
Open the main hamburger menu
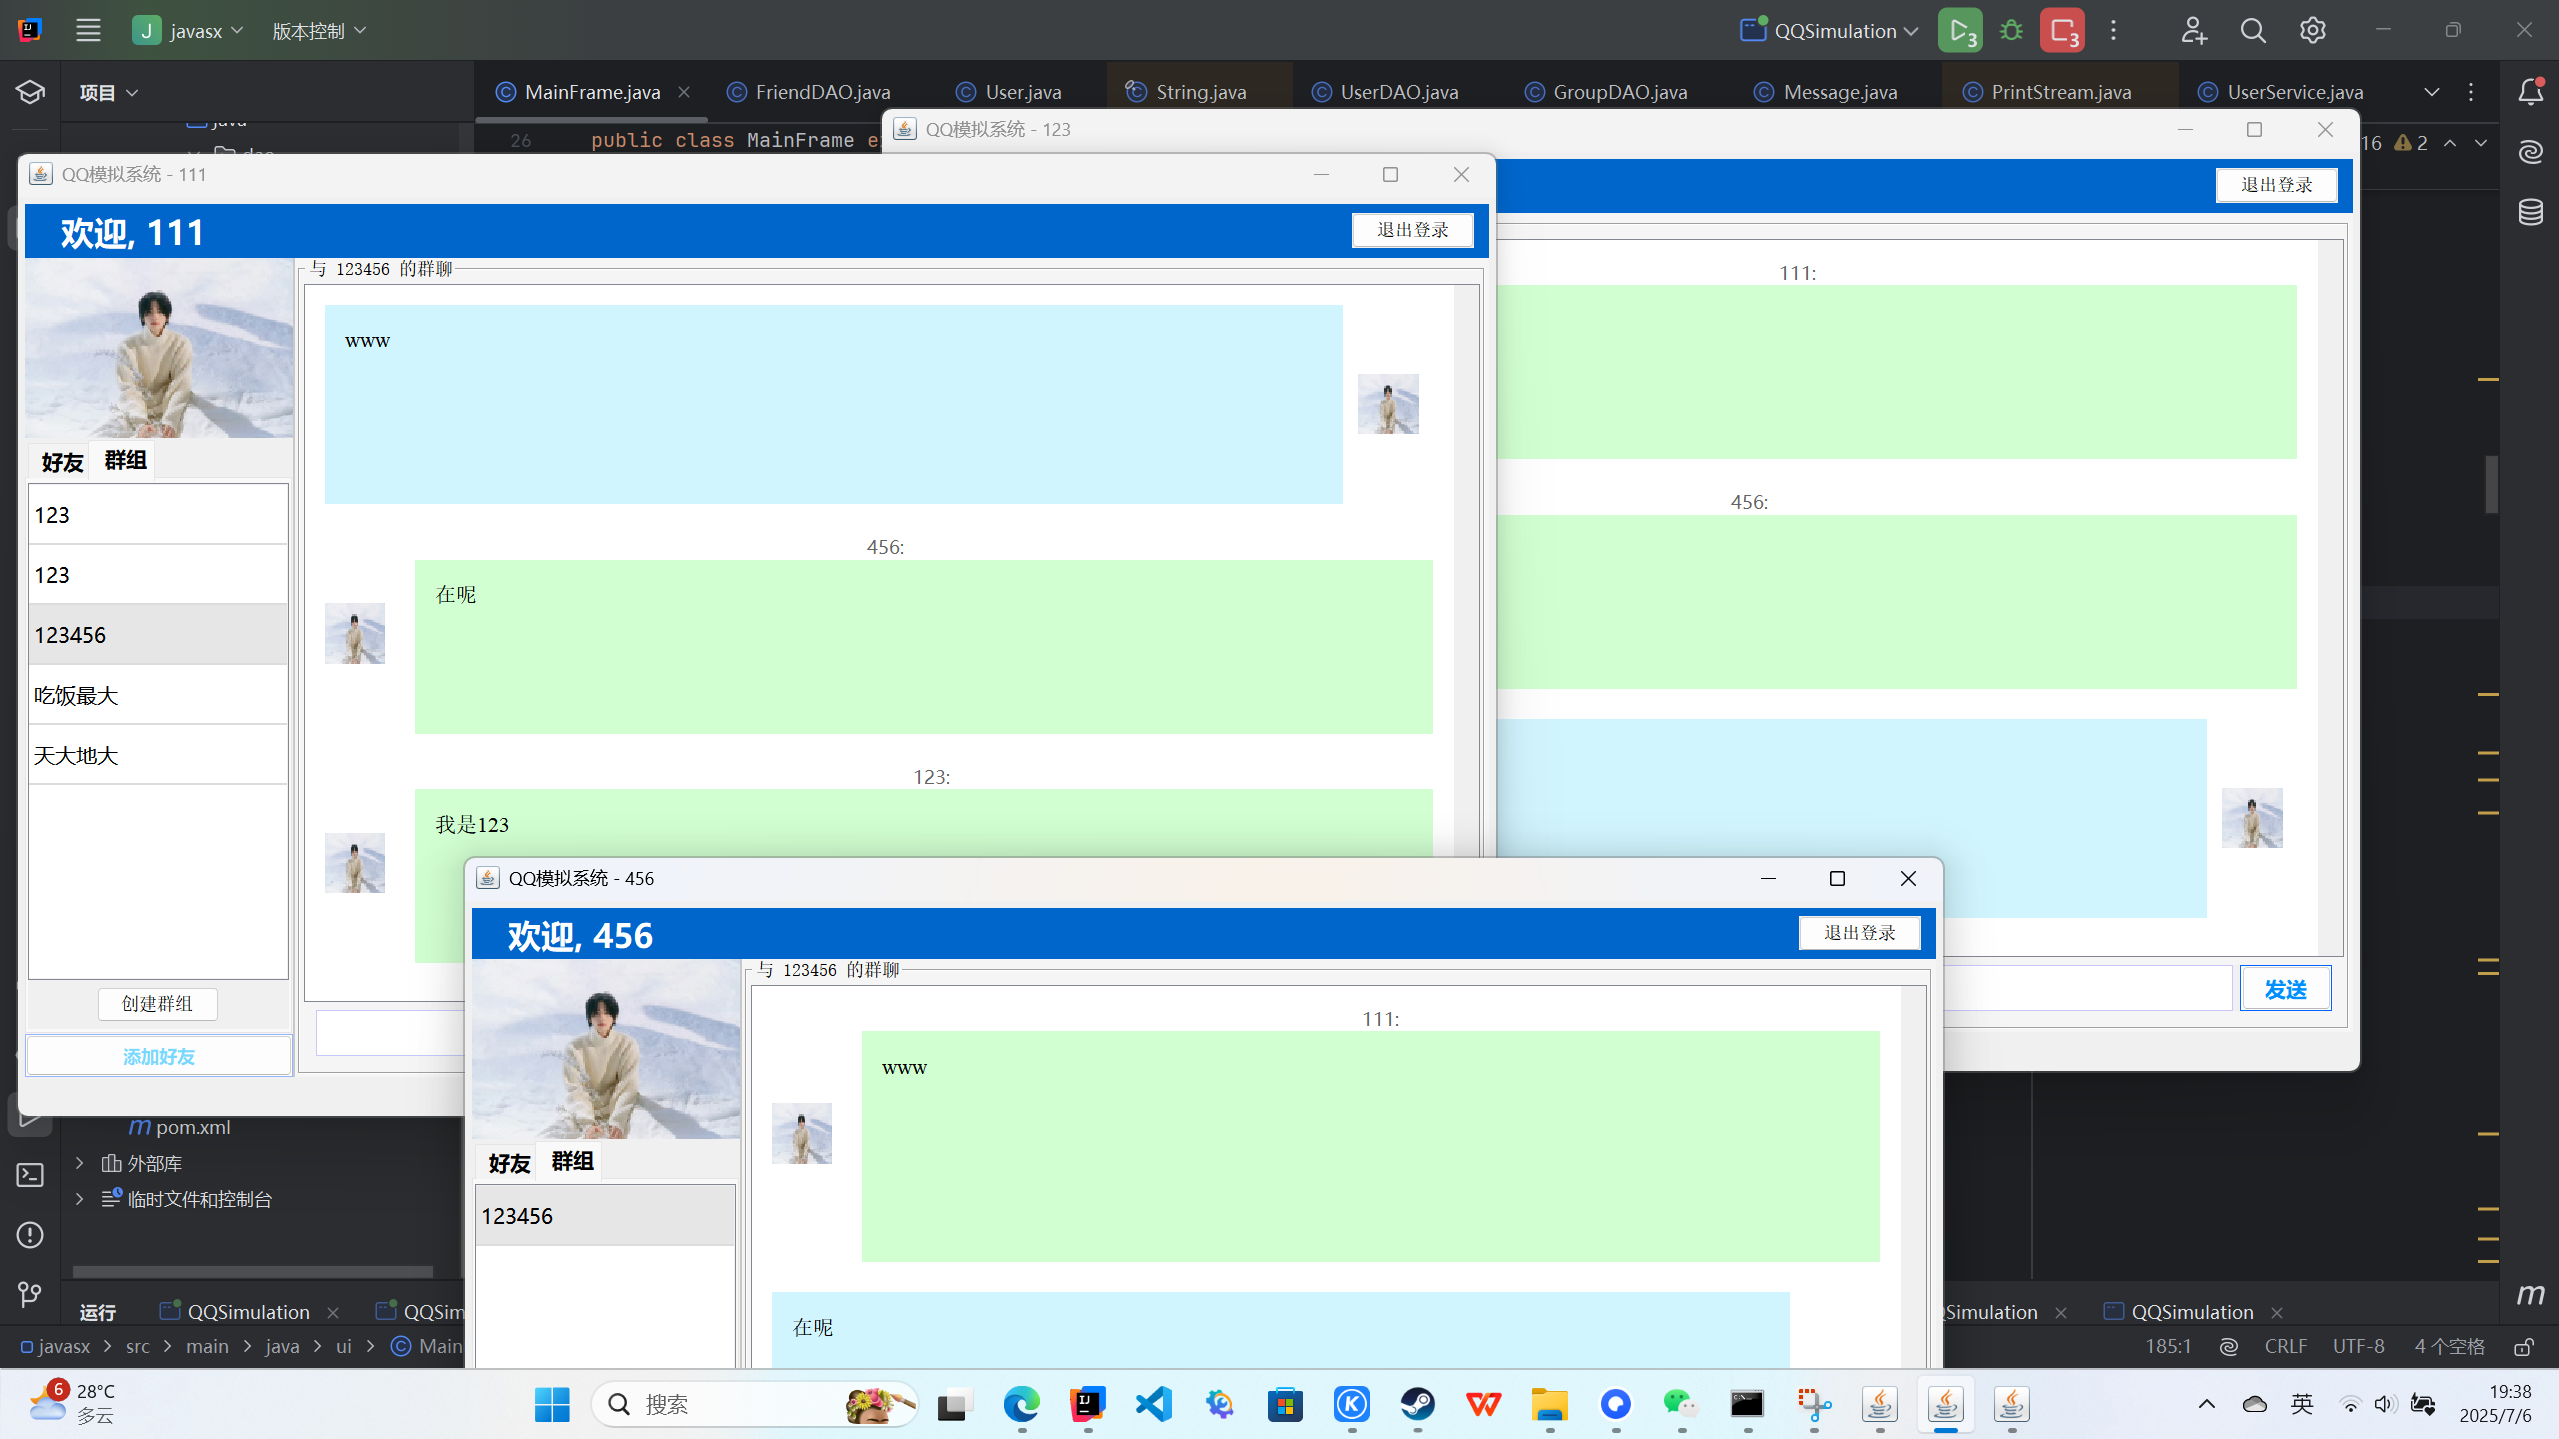pyautogui.click(x=88, y=31)
